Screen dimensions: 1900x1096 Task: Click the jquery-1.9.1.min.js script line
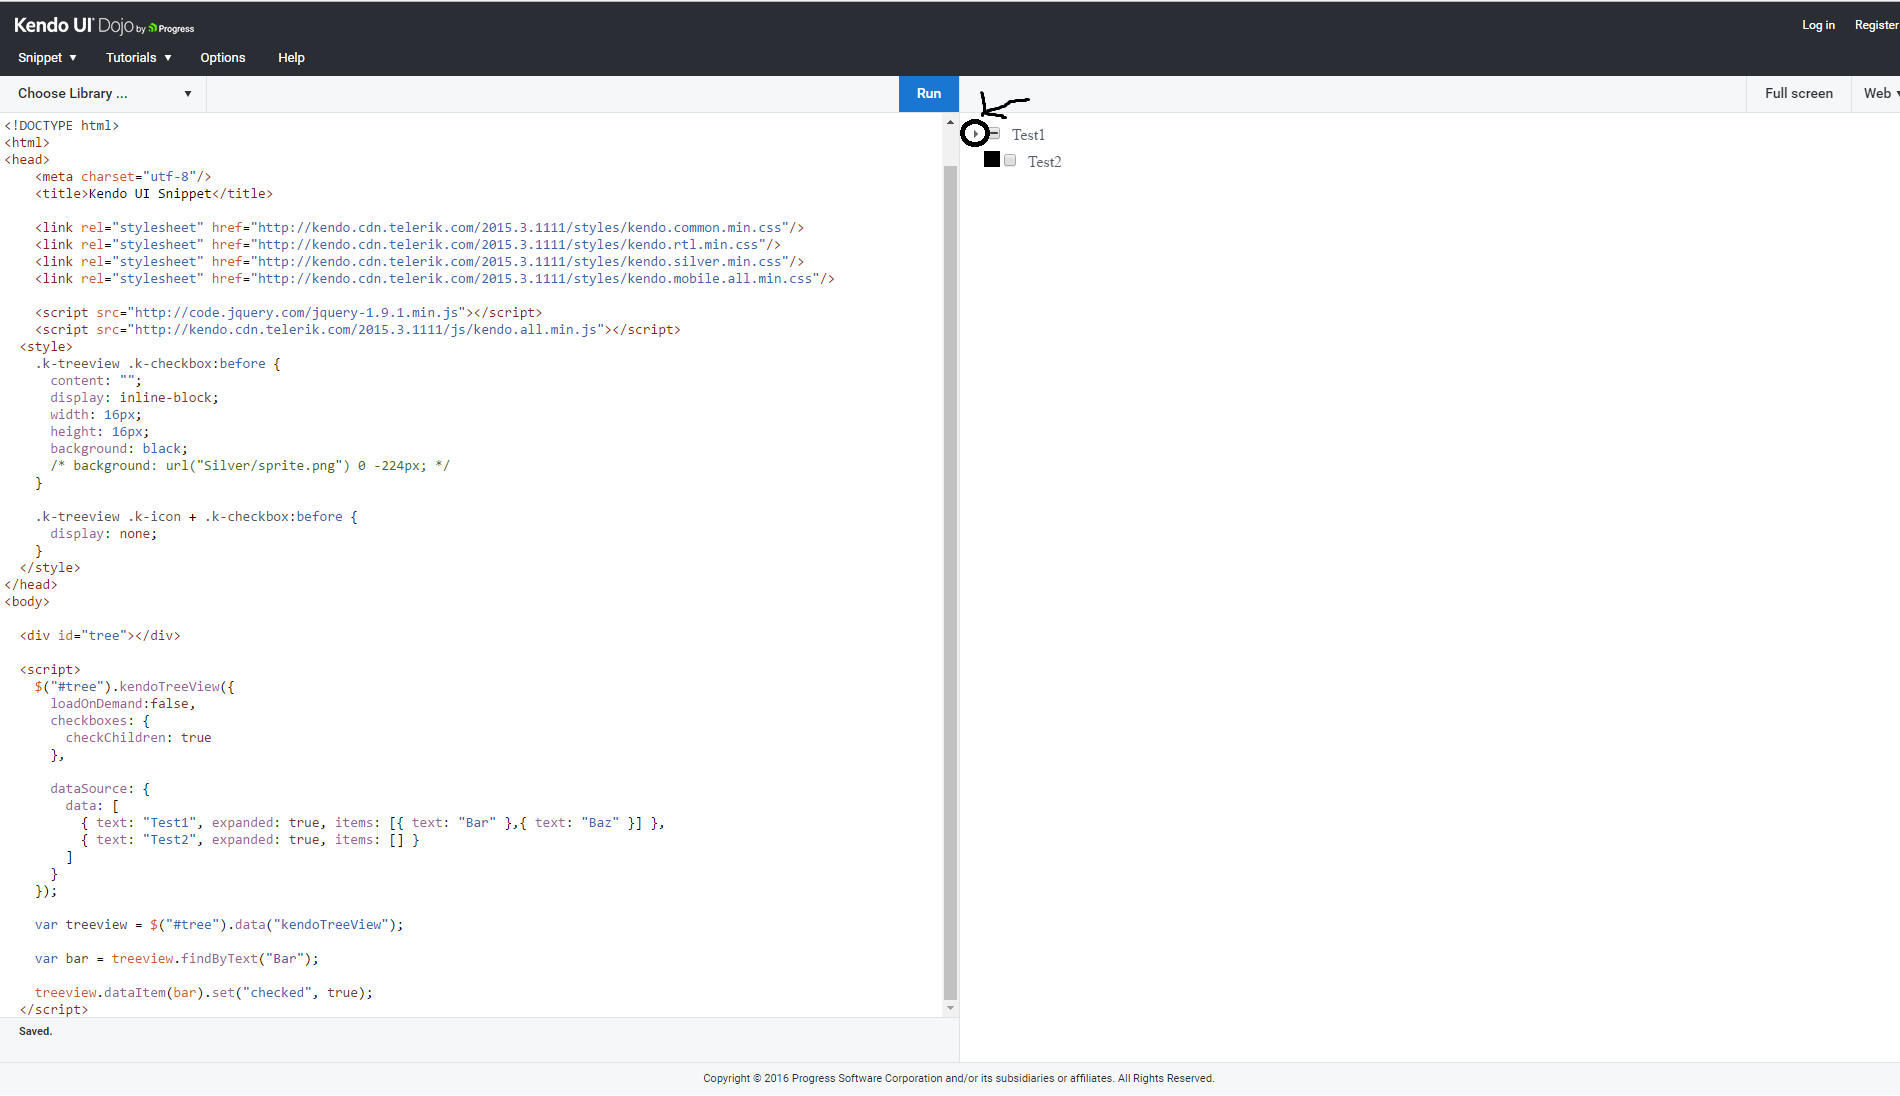289,313
